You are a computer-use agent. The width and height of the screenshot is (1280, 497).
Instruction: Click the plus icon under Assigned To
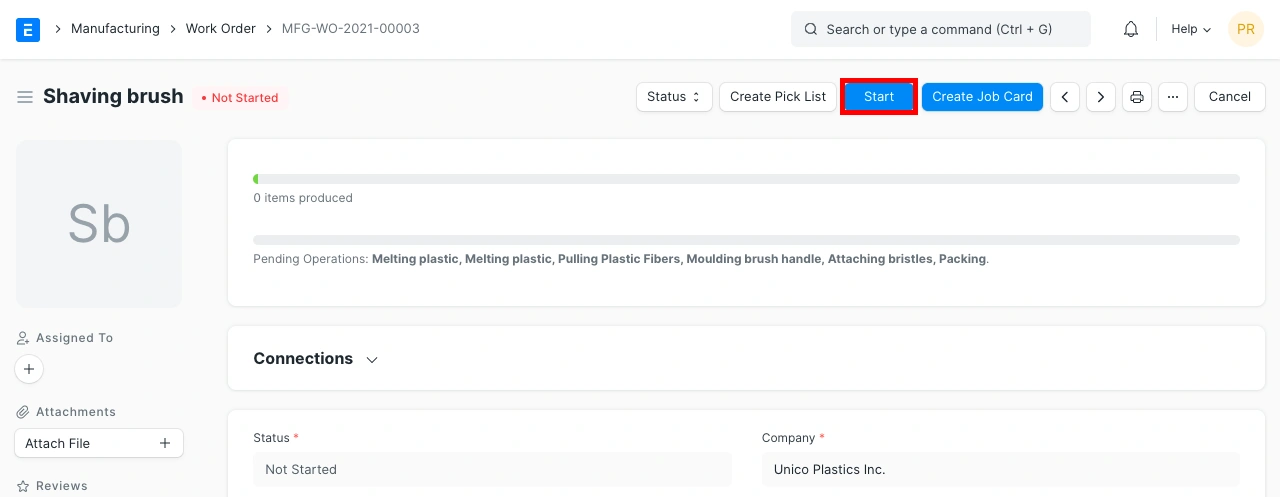[29, 369]
